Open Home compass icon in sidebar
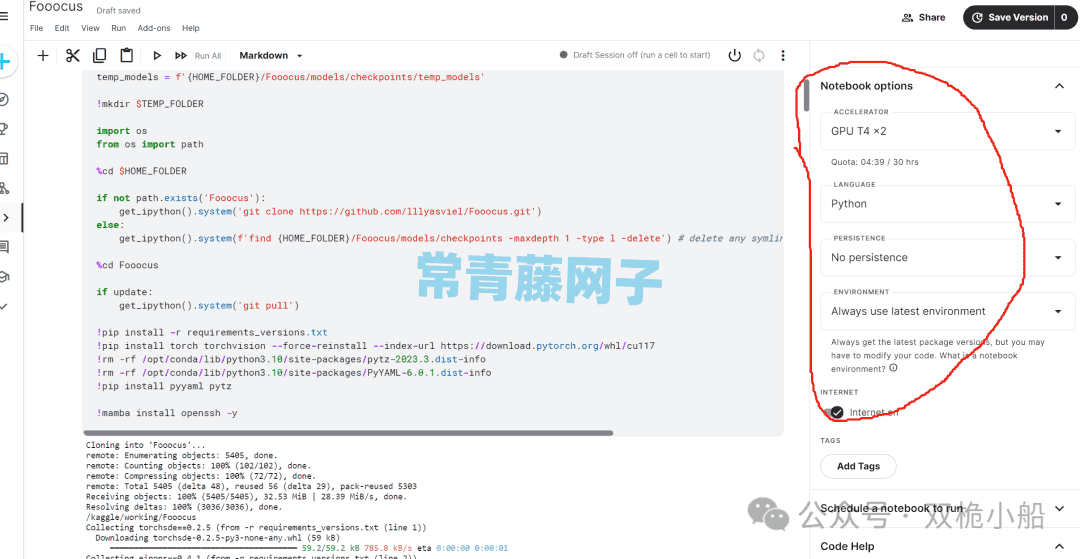1080x559 pixels. tap(4, 100)
